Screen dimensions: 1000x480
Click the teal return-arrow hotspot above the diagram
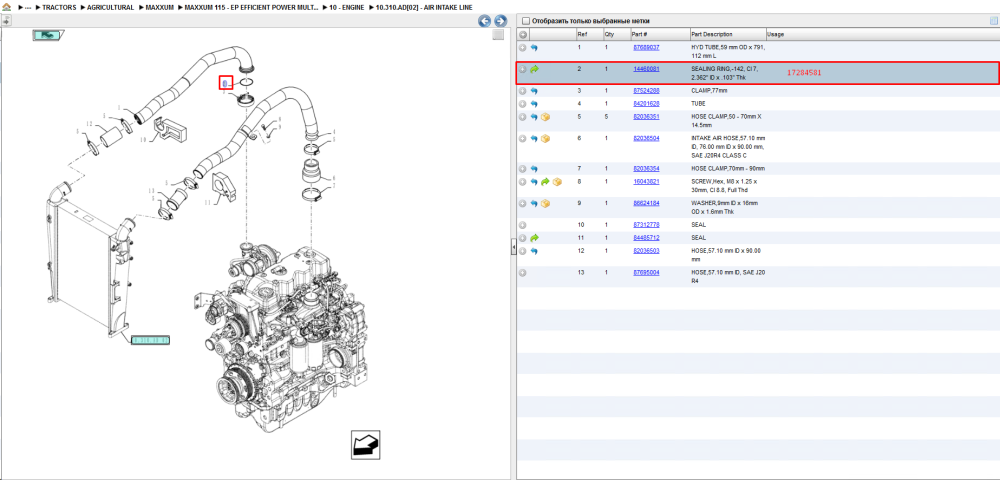(x=46, y=35)
